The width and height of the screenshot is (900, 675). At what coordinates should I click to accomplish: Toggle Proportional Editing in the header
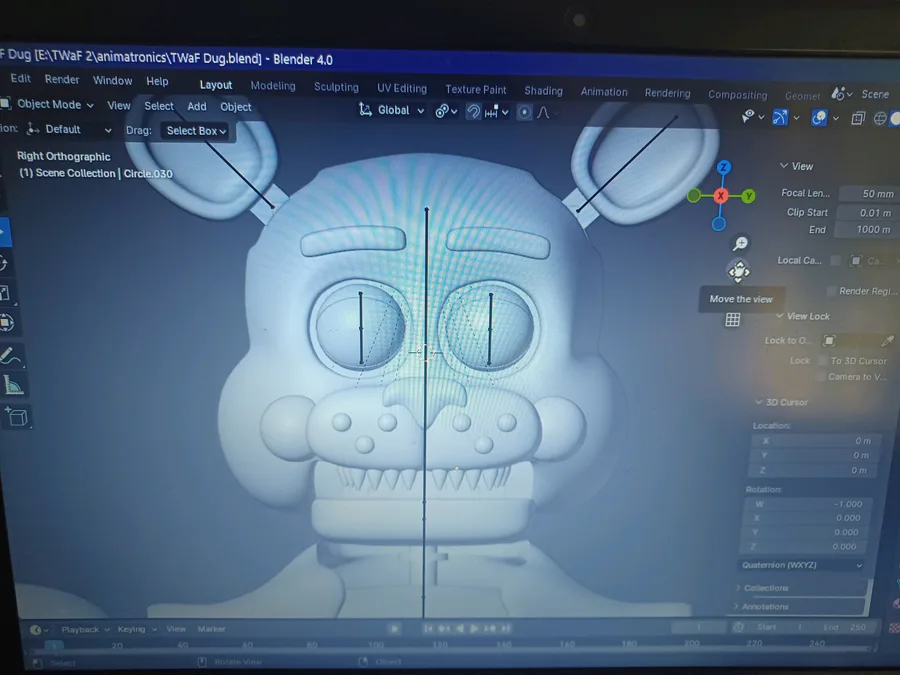click(x=524, y=112)
